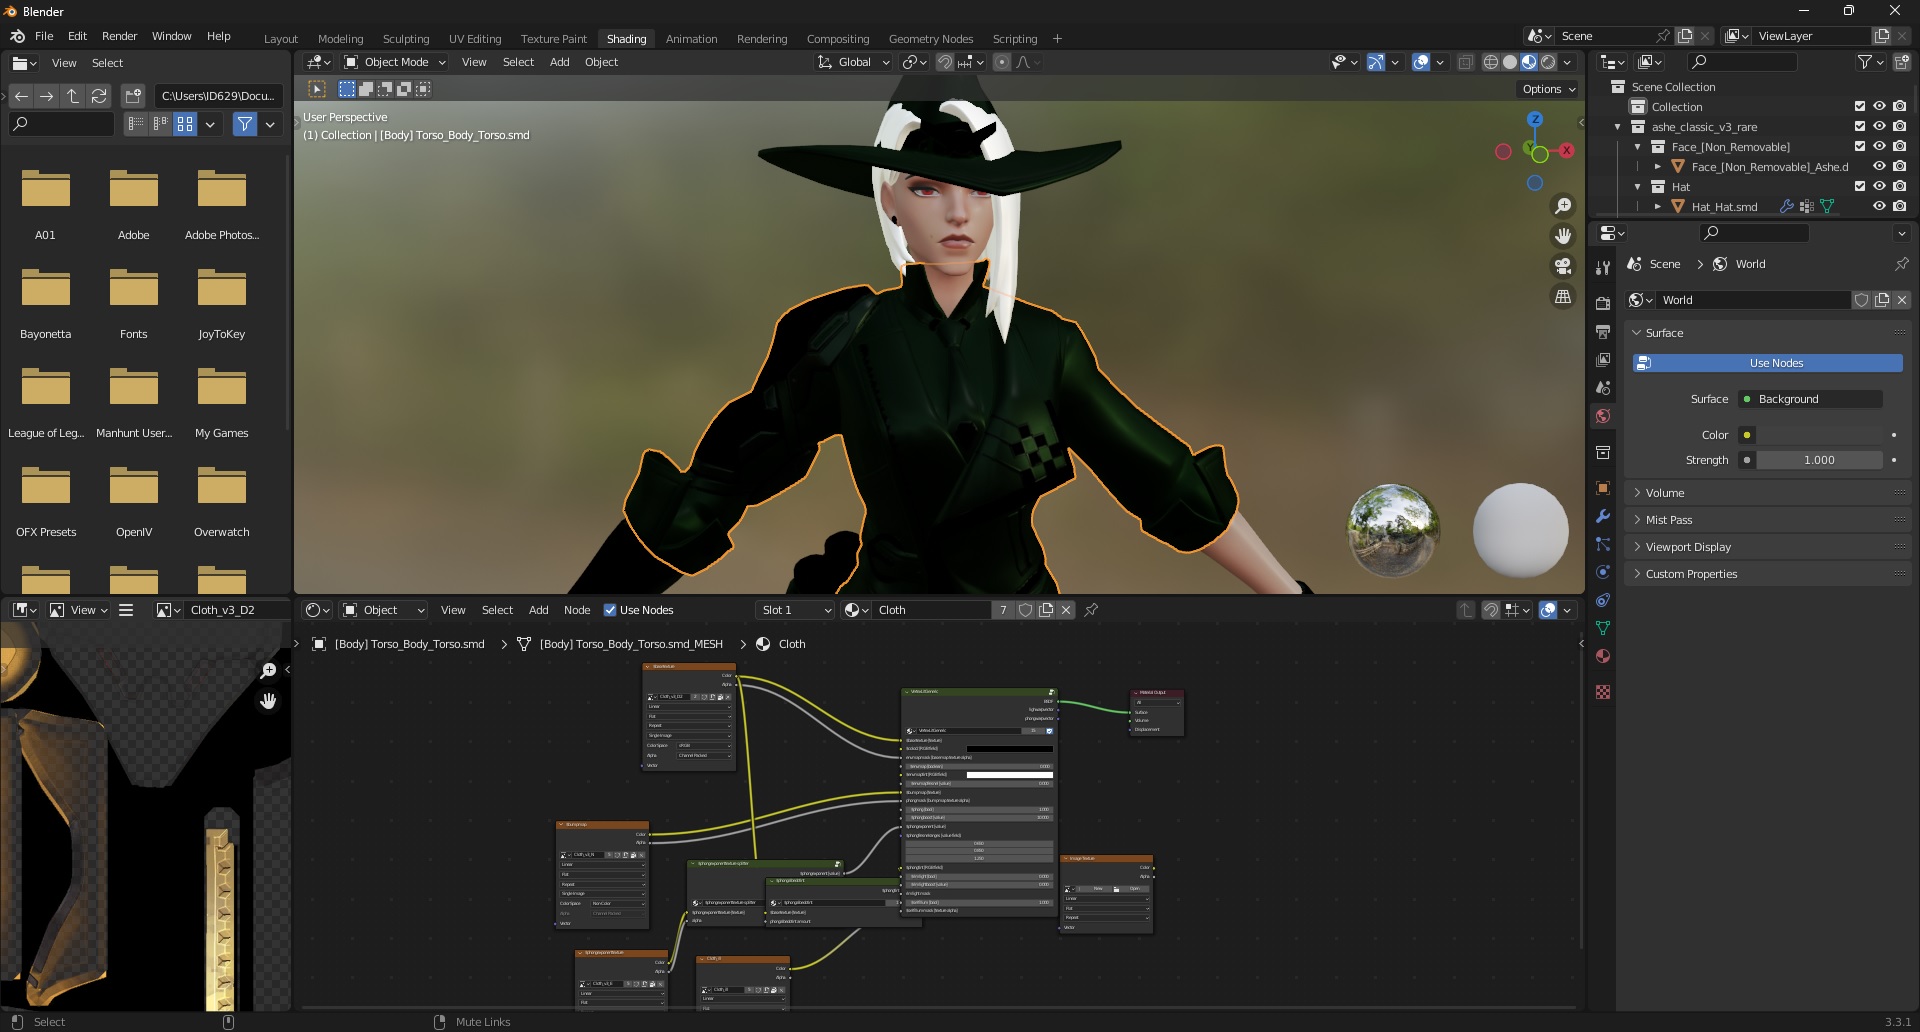Switch viewport to Solid shading mode
Viewport: 1920px width, 1032px height.
tap(1509, 62)
